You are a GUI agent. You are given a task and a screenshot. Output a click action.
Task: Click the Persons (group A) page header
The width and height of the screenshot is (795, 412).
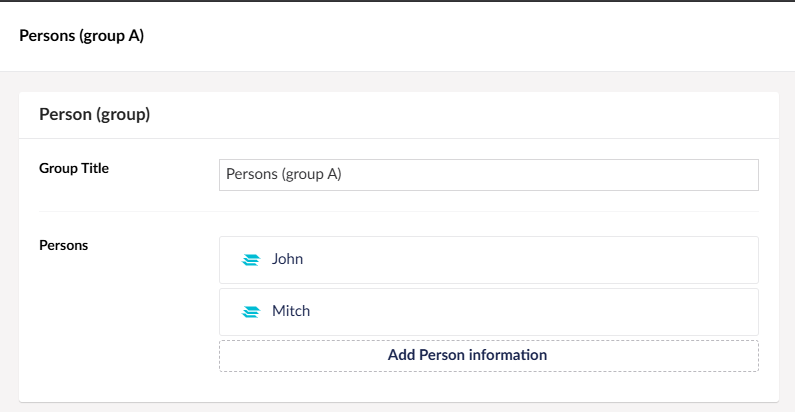pos(82,36)
